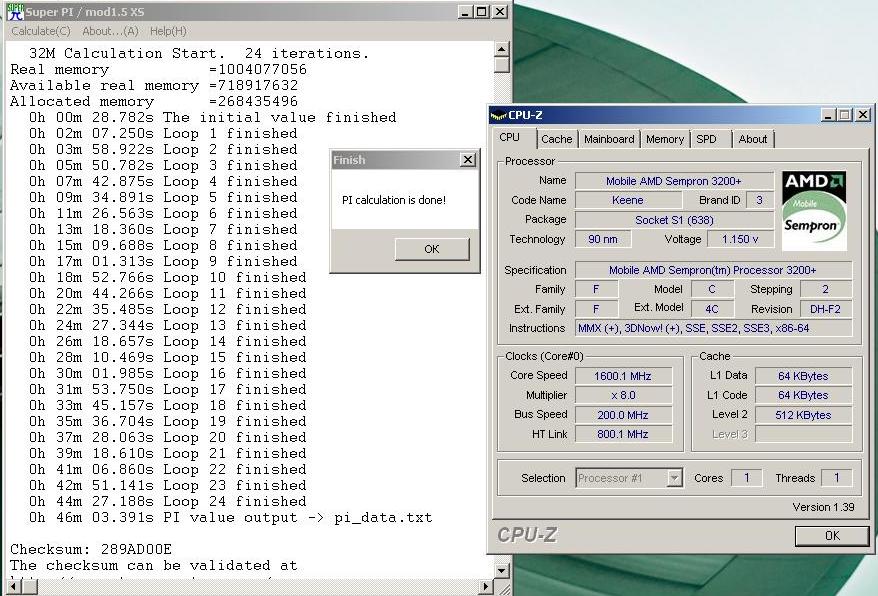Click the L1 Data value '64 KBytes'
Viewport: 878px width, 596px height.
click(804, 376)
